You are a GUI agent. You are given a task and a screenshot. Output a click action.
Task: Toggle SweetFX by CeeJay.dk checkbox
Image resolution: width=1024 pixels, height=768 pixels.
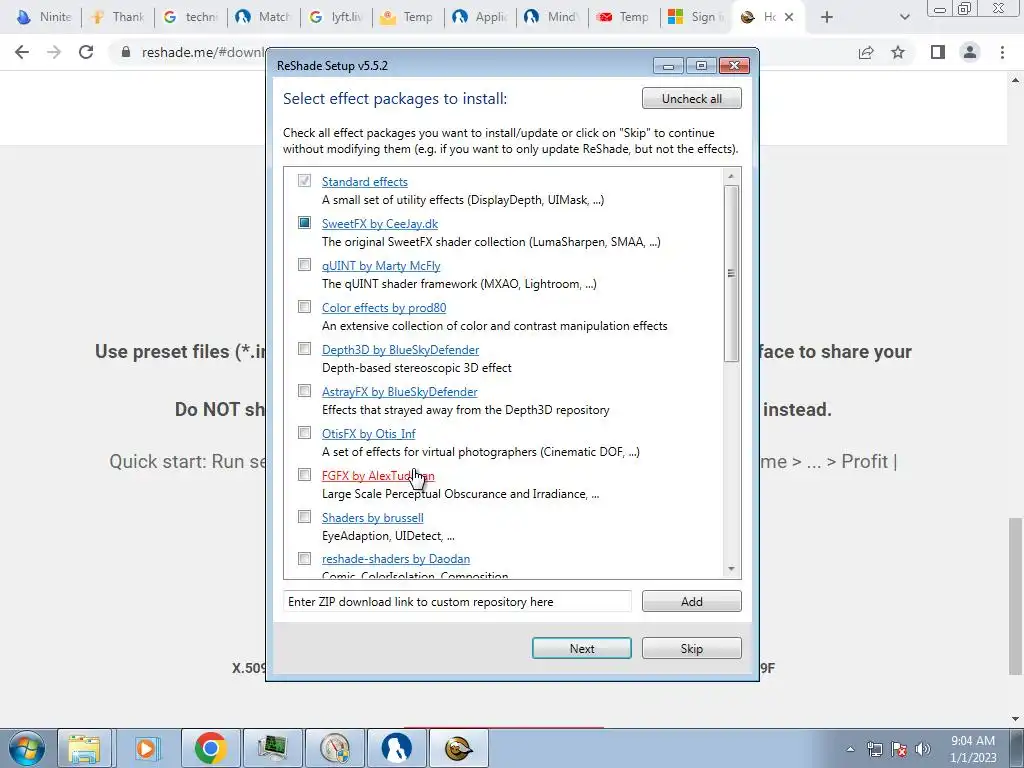(304, 223)
